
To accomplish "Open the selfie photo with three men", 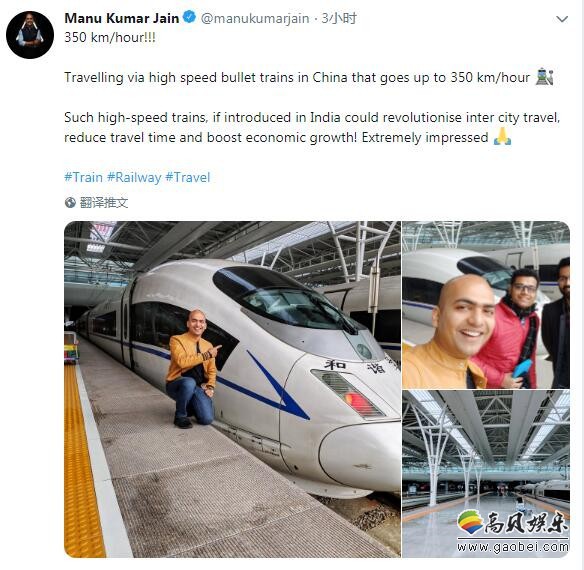I will 486,305.
